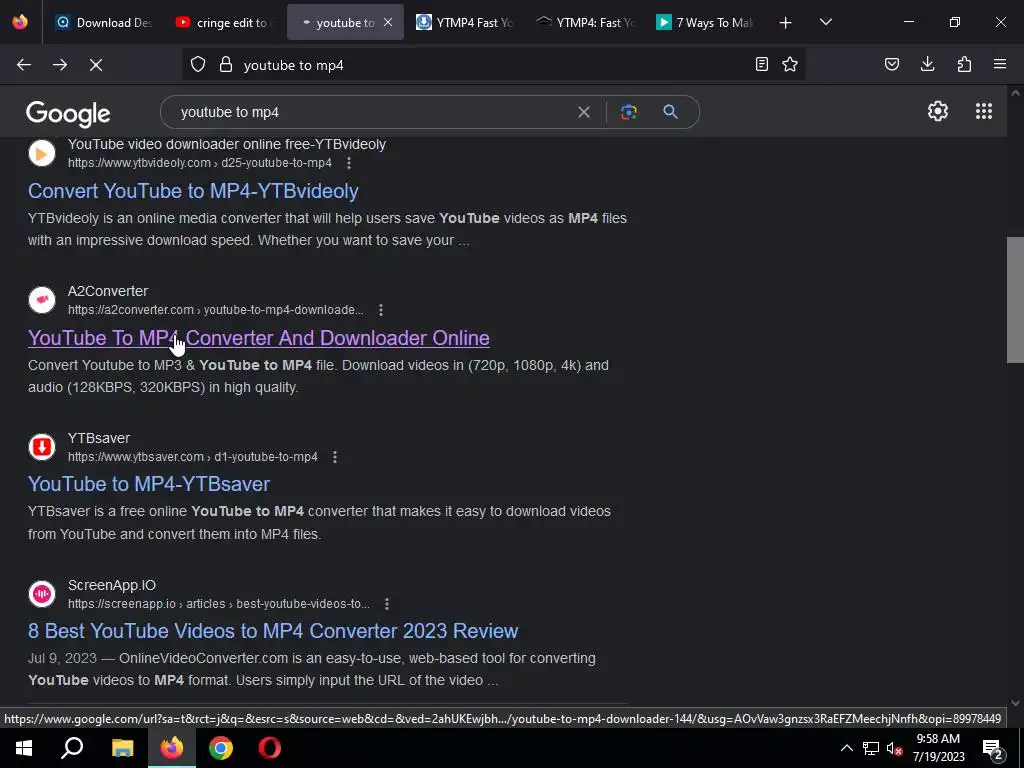Click the ytbvideoly.com URL text
1024x768 pixels.
coord(200,163)
